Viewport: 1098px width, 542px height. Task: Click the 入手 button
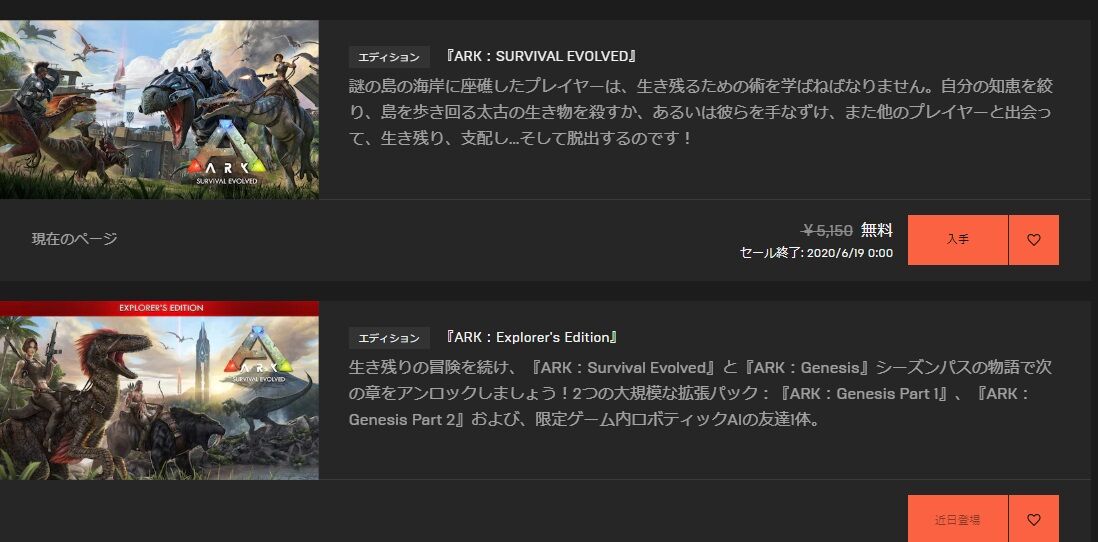click(x=958, y=239)
